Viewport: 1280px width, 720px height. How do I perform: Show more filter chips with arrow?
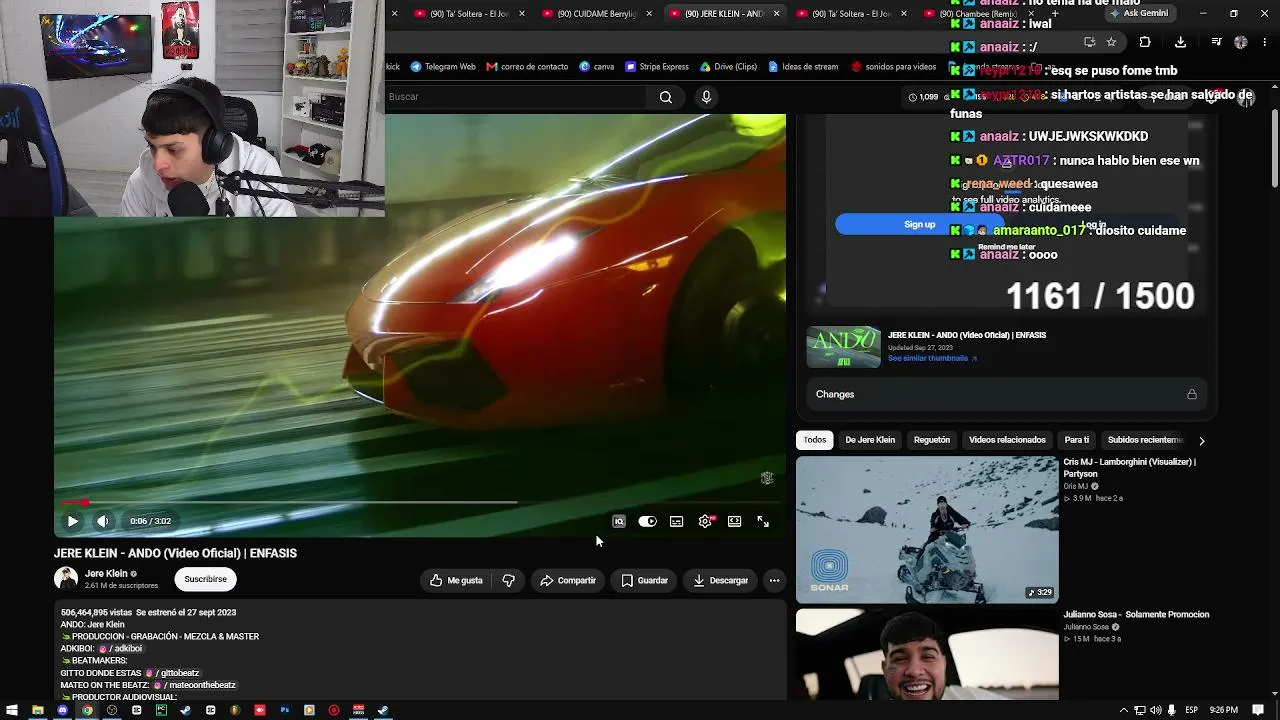point(1201,440)
